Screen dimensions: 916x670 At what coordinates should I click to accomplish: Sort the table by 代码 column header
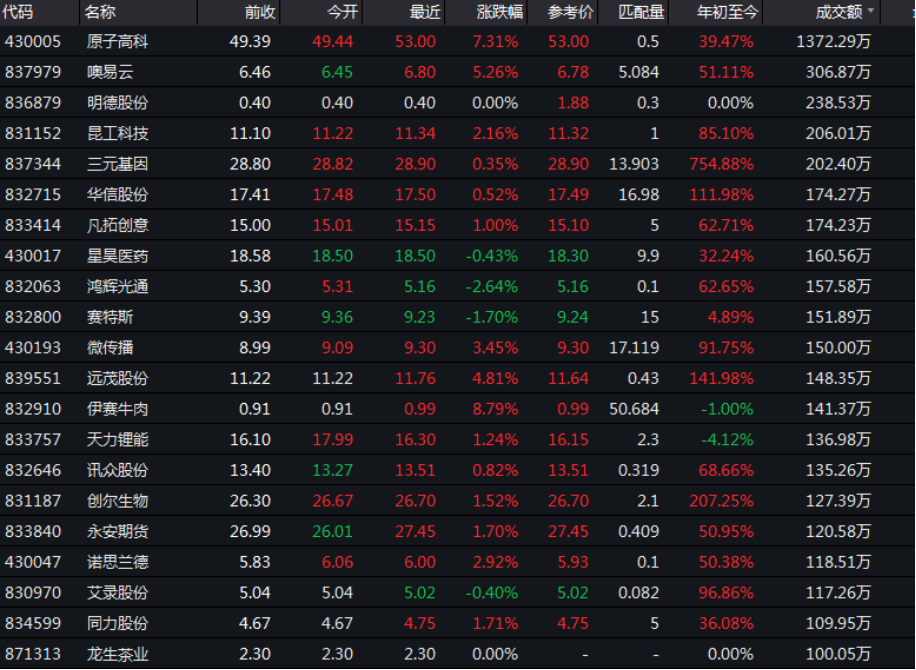[19, 12]
